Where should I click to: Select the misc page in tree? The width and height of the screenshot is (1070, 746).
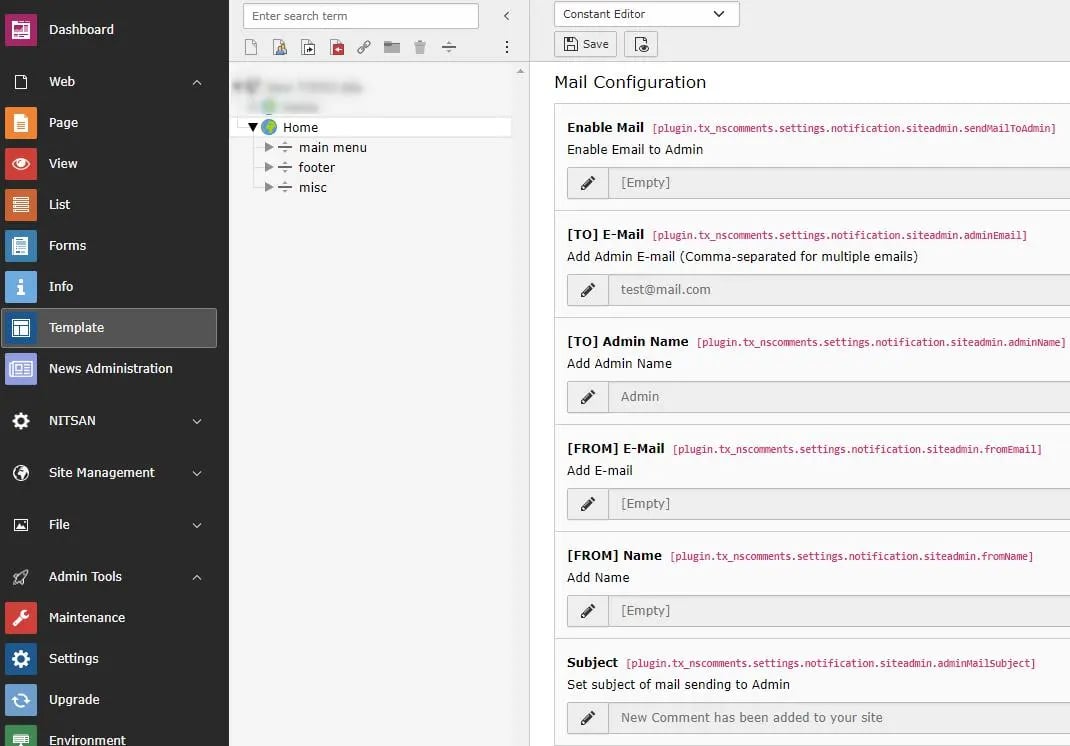(x=313, y=188)
